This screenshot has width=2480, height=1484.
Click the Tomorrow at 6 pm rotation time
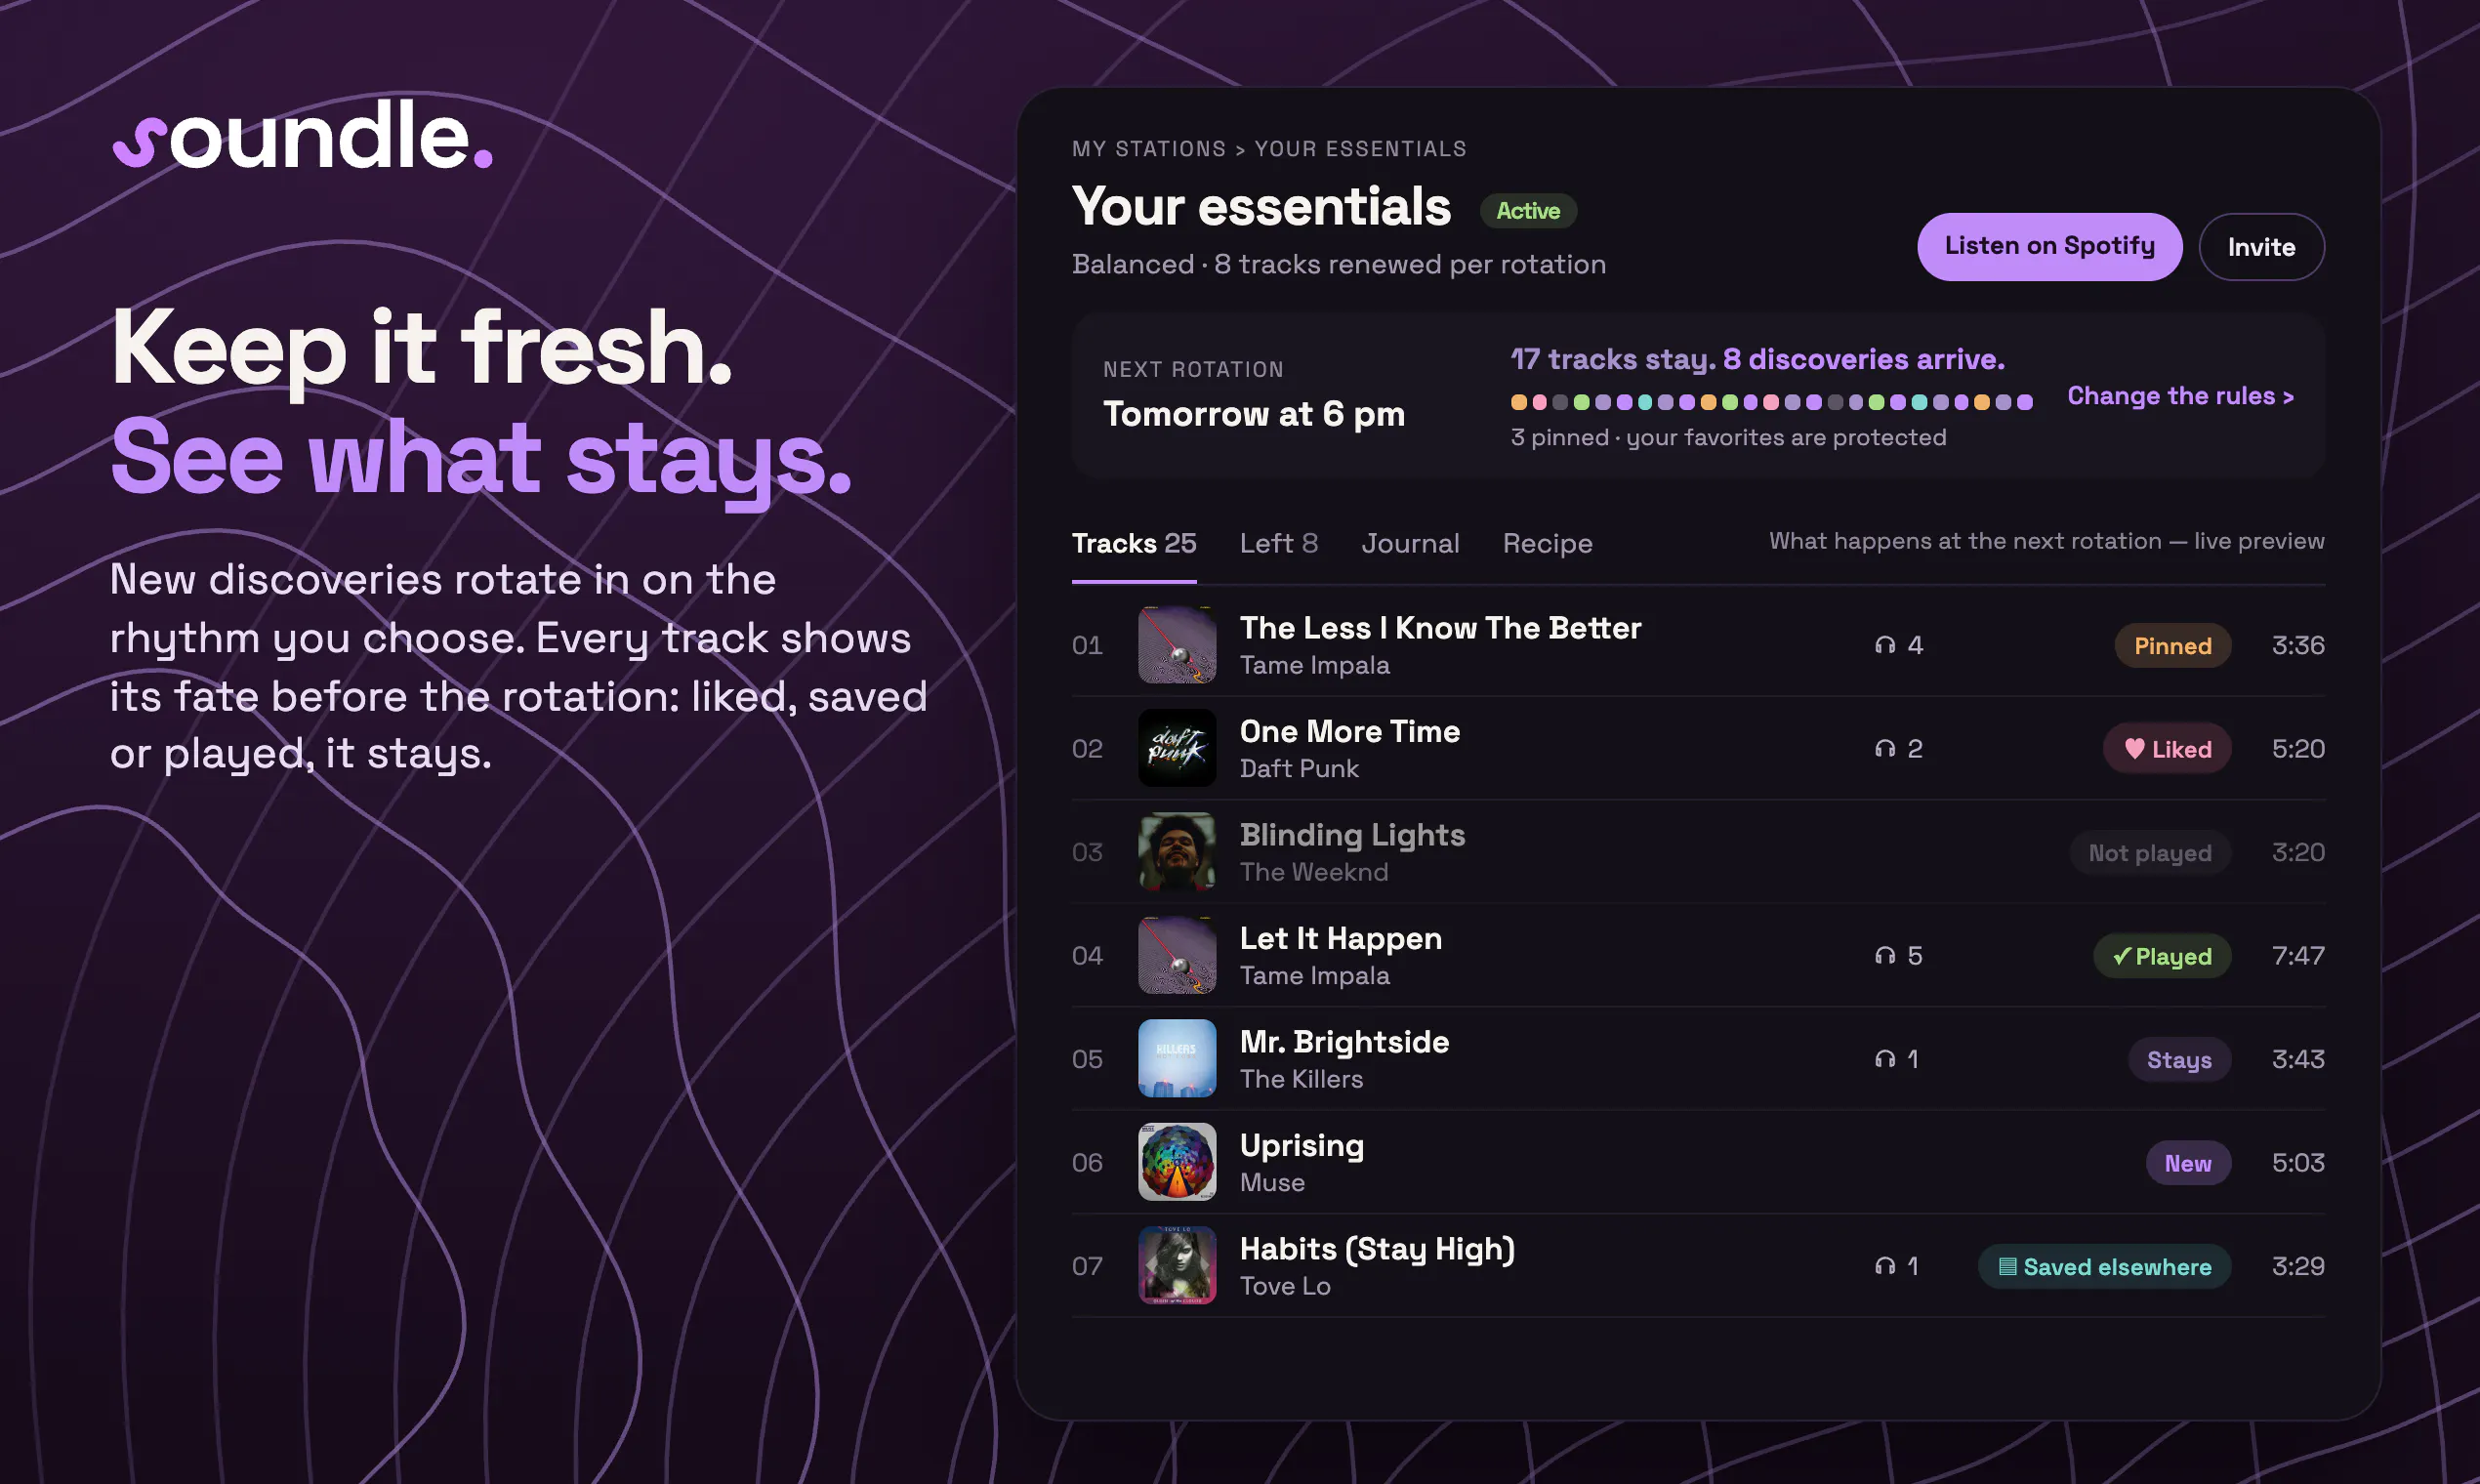pos(1254,414)
